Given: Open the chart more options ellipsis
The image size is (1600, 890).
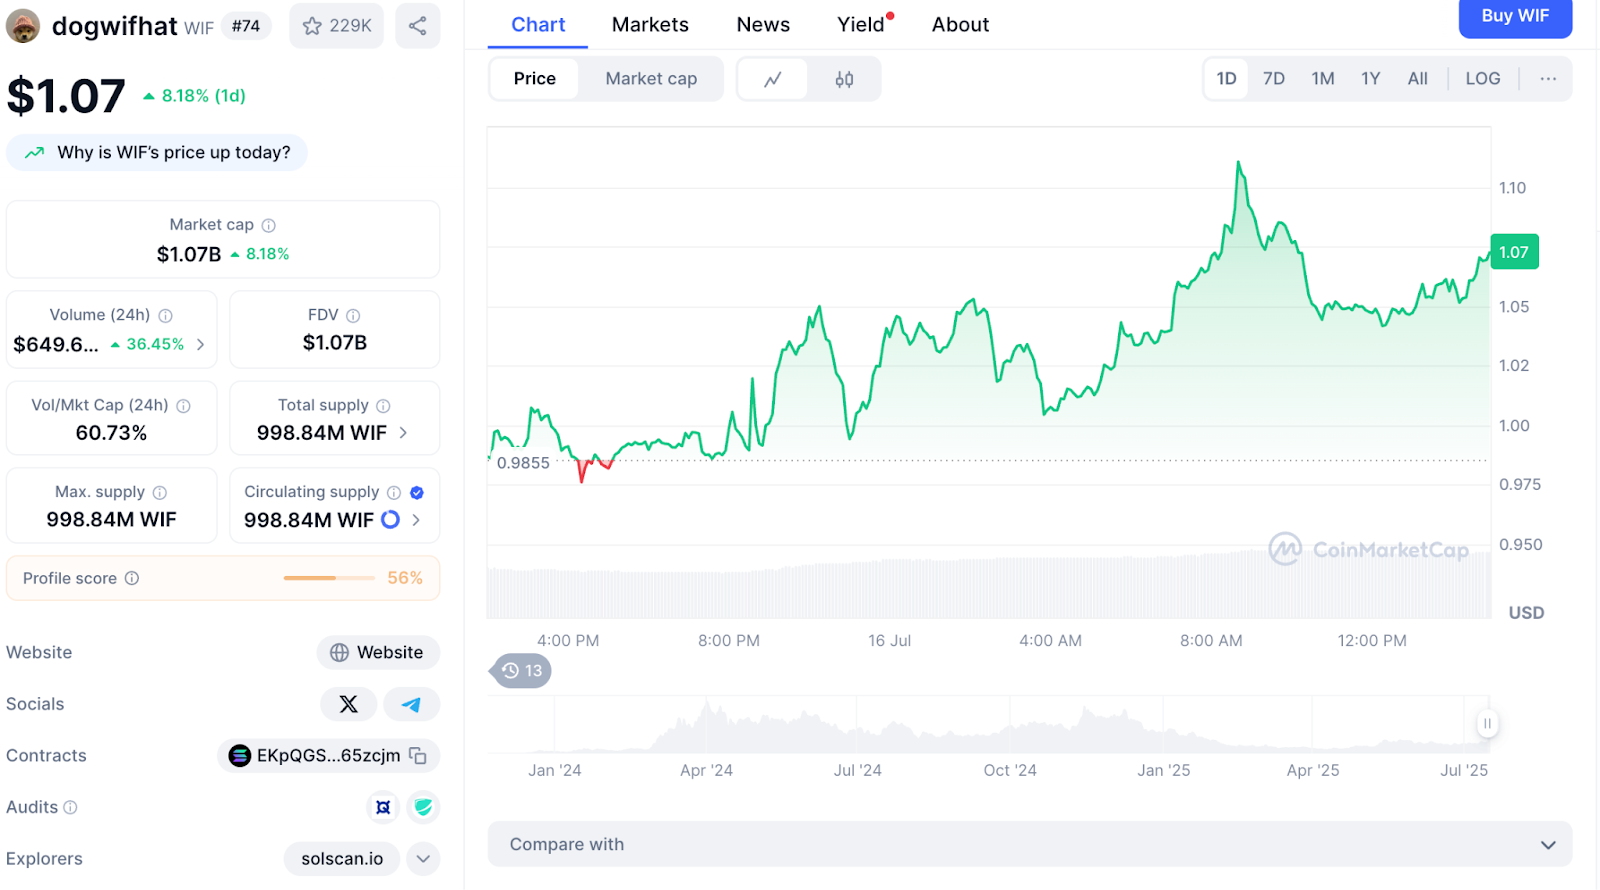Looking at the screenshot, I should coord(1548,79).
